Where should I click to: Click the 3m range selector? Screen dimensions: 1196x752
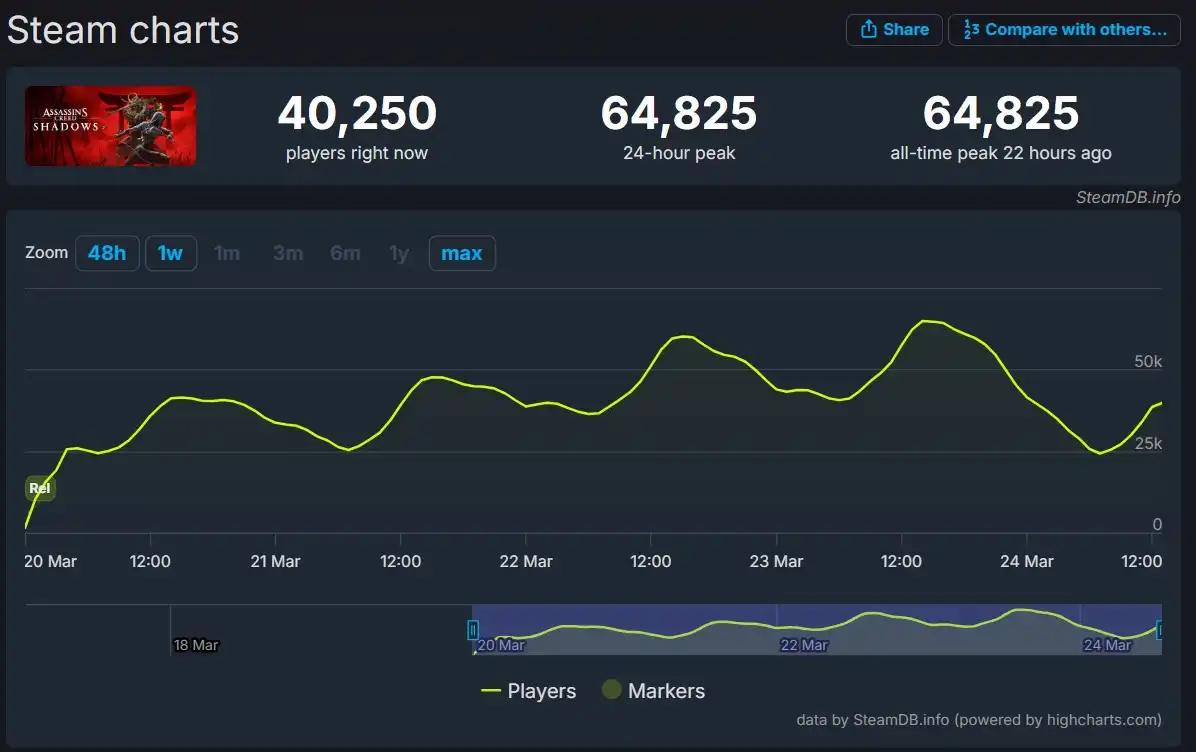coord(288,253)
